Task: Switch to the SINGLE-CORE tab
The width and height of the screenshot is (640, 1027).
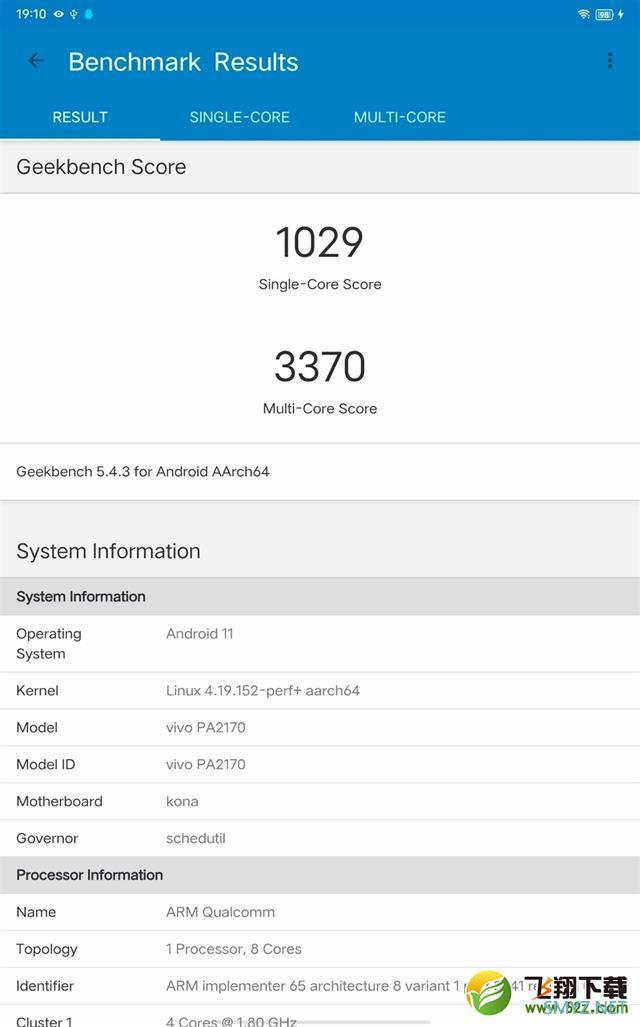Action: (240, 117)
